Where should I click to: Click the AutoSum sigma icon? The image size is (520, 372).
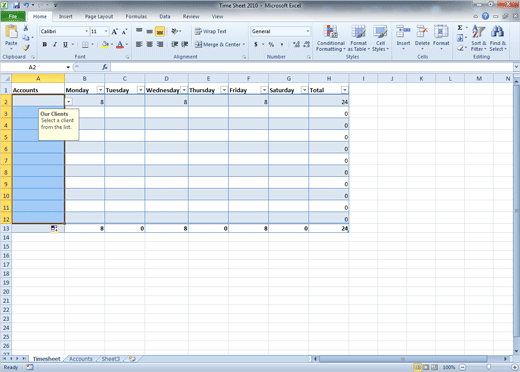click(460, 28)
